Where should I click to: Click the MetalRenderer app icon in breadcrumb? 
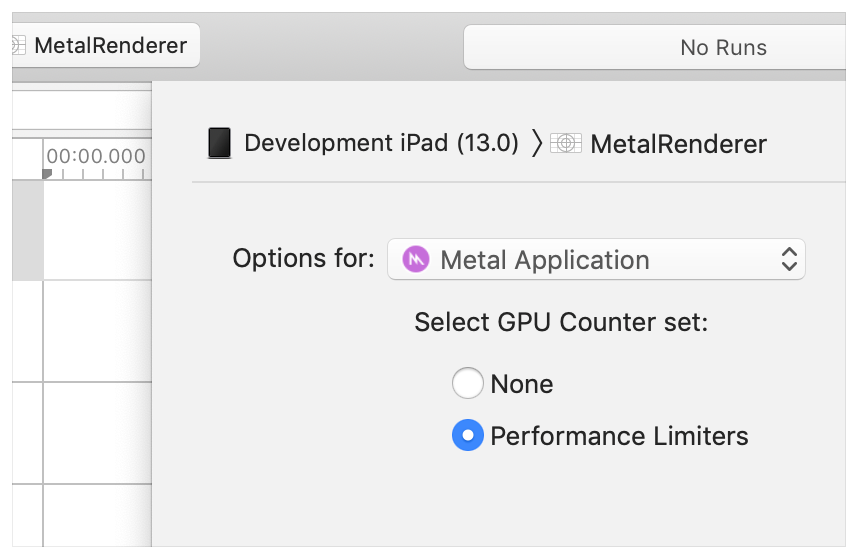click(566, 143)
